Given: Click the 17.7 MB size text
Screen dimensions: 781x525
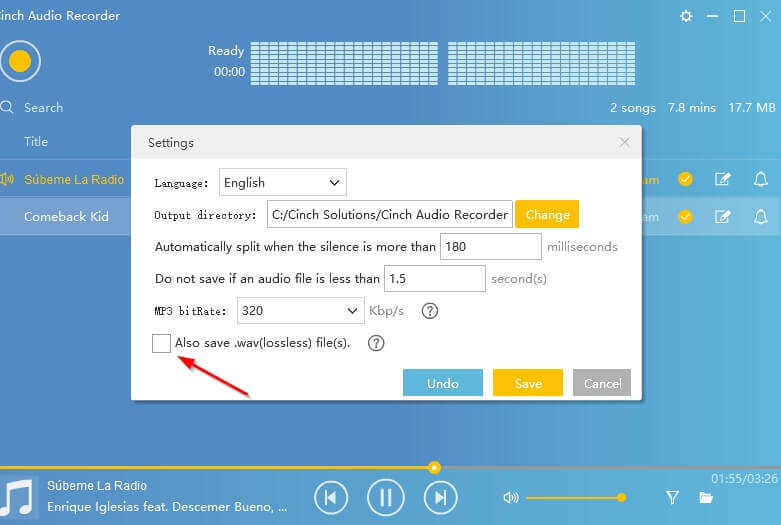Looking at the screenshot, I should 752,108.
